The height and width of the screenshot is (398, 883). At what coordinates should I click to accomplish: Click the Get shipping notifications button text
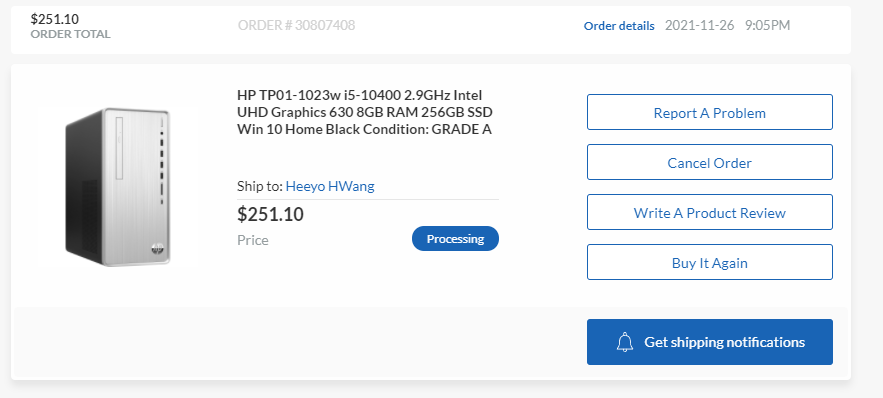click(724, 342)
